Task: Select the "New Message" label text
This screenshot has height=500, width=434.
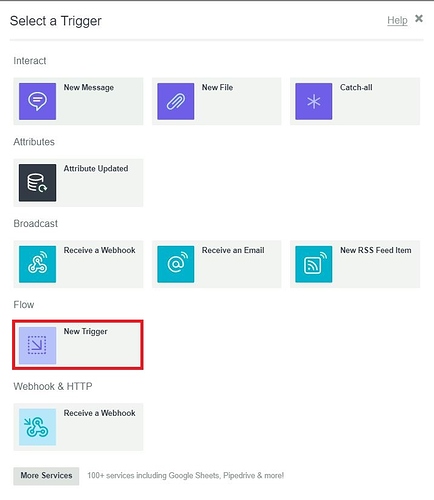Action: point(89,87)
